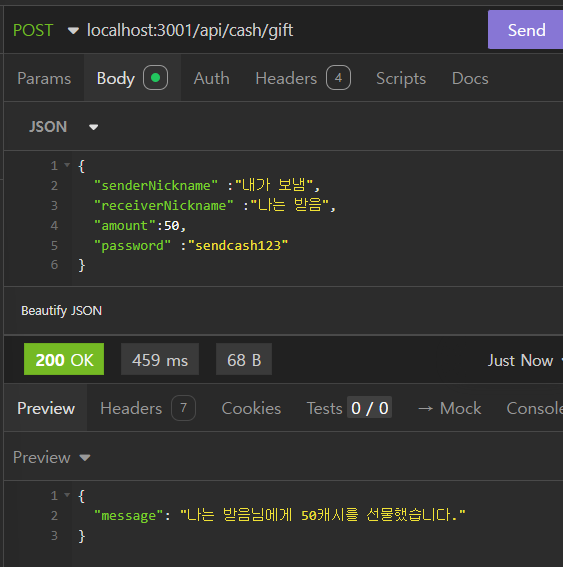Open the Just Now history dropdown
The height and width of the screenshot is (567, 563).
tap(524, 360)
